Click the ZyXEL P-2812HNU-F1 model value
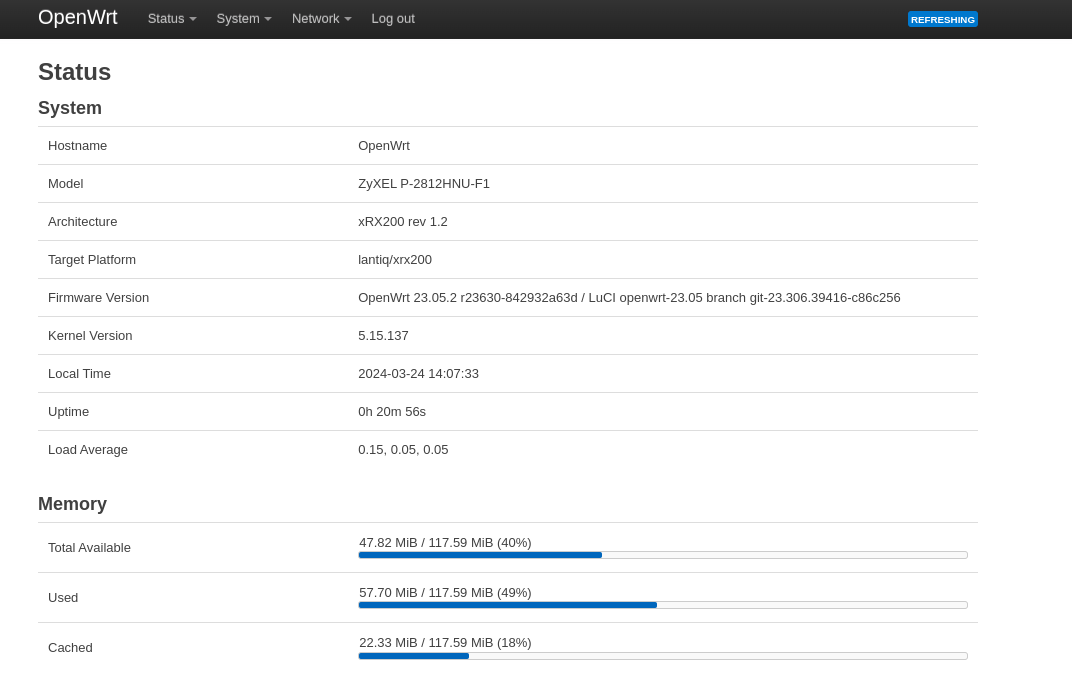Screen dimensions: 1072x674 click(424, 184)
